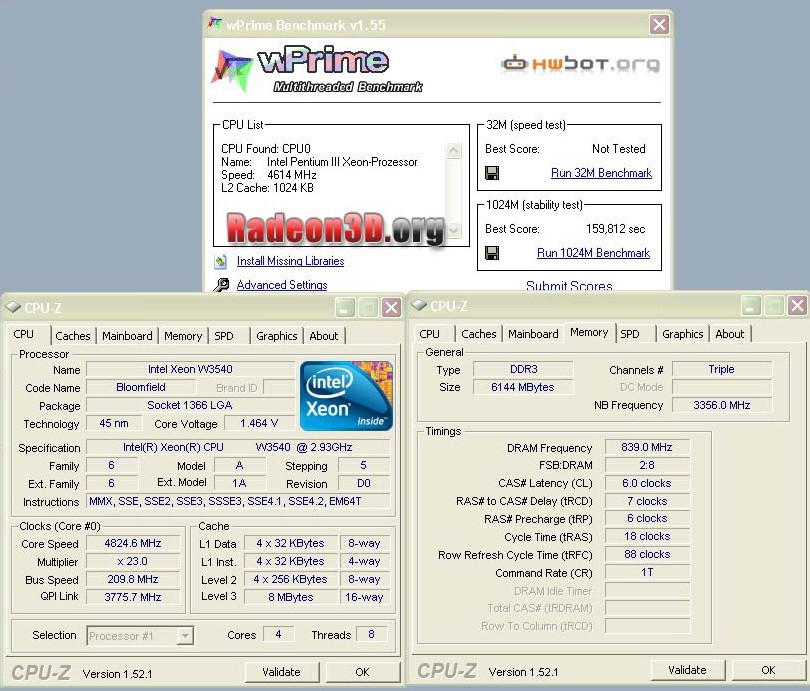Click the wrench icon beside Advanced Settings
Image resolution: width=810 pixels, height=691 pixels.
[x=222, y=285]
